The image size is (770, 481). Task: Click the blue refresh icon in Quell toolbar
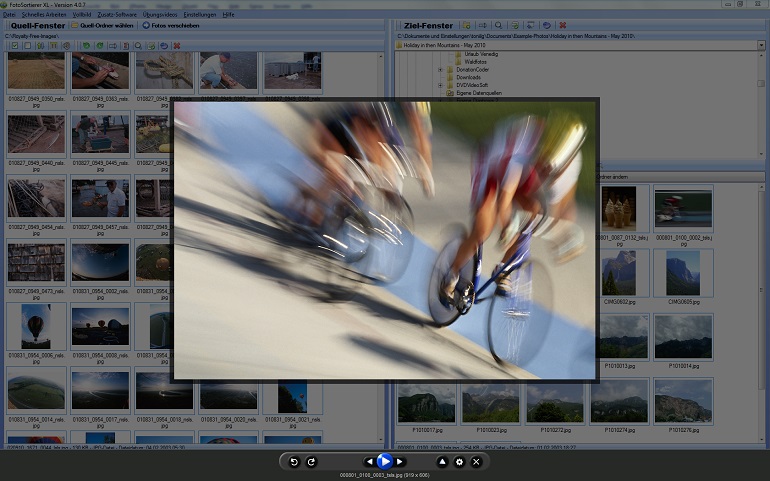[164, 46]
